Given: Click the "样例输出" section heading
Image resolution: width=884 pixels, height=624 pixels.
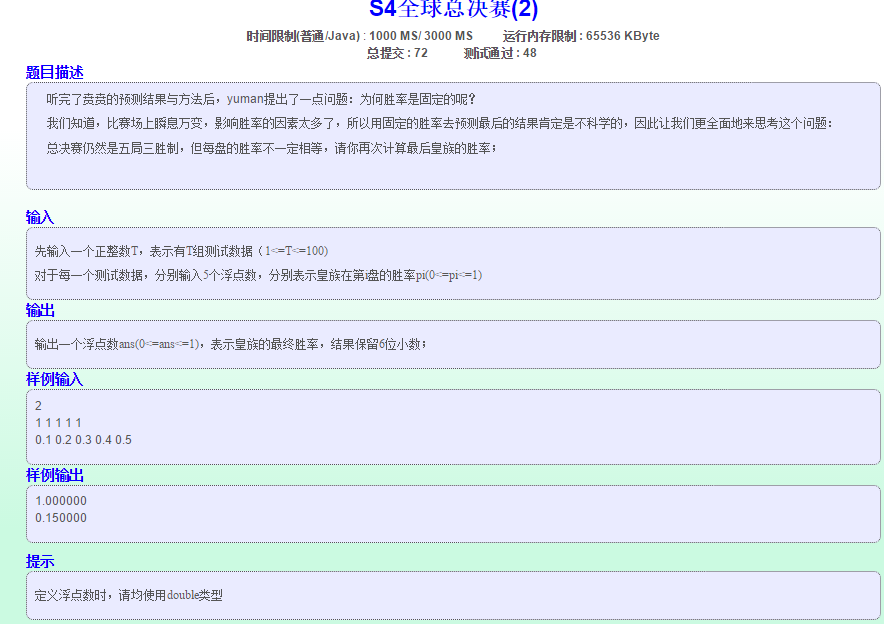Looking at the screenshot, I should (55, 475).
